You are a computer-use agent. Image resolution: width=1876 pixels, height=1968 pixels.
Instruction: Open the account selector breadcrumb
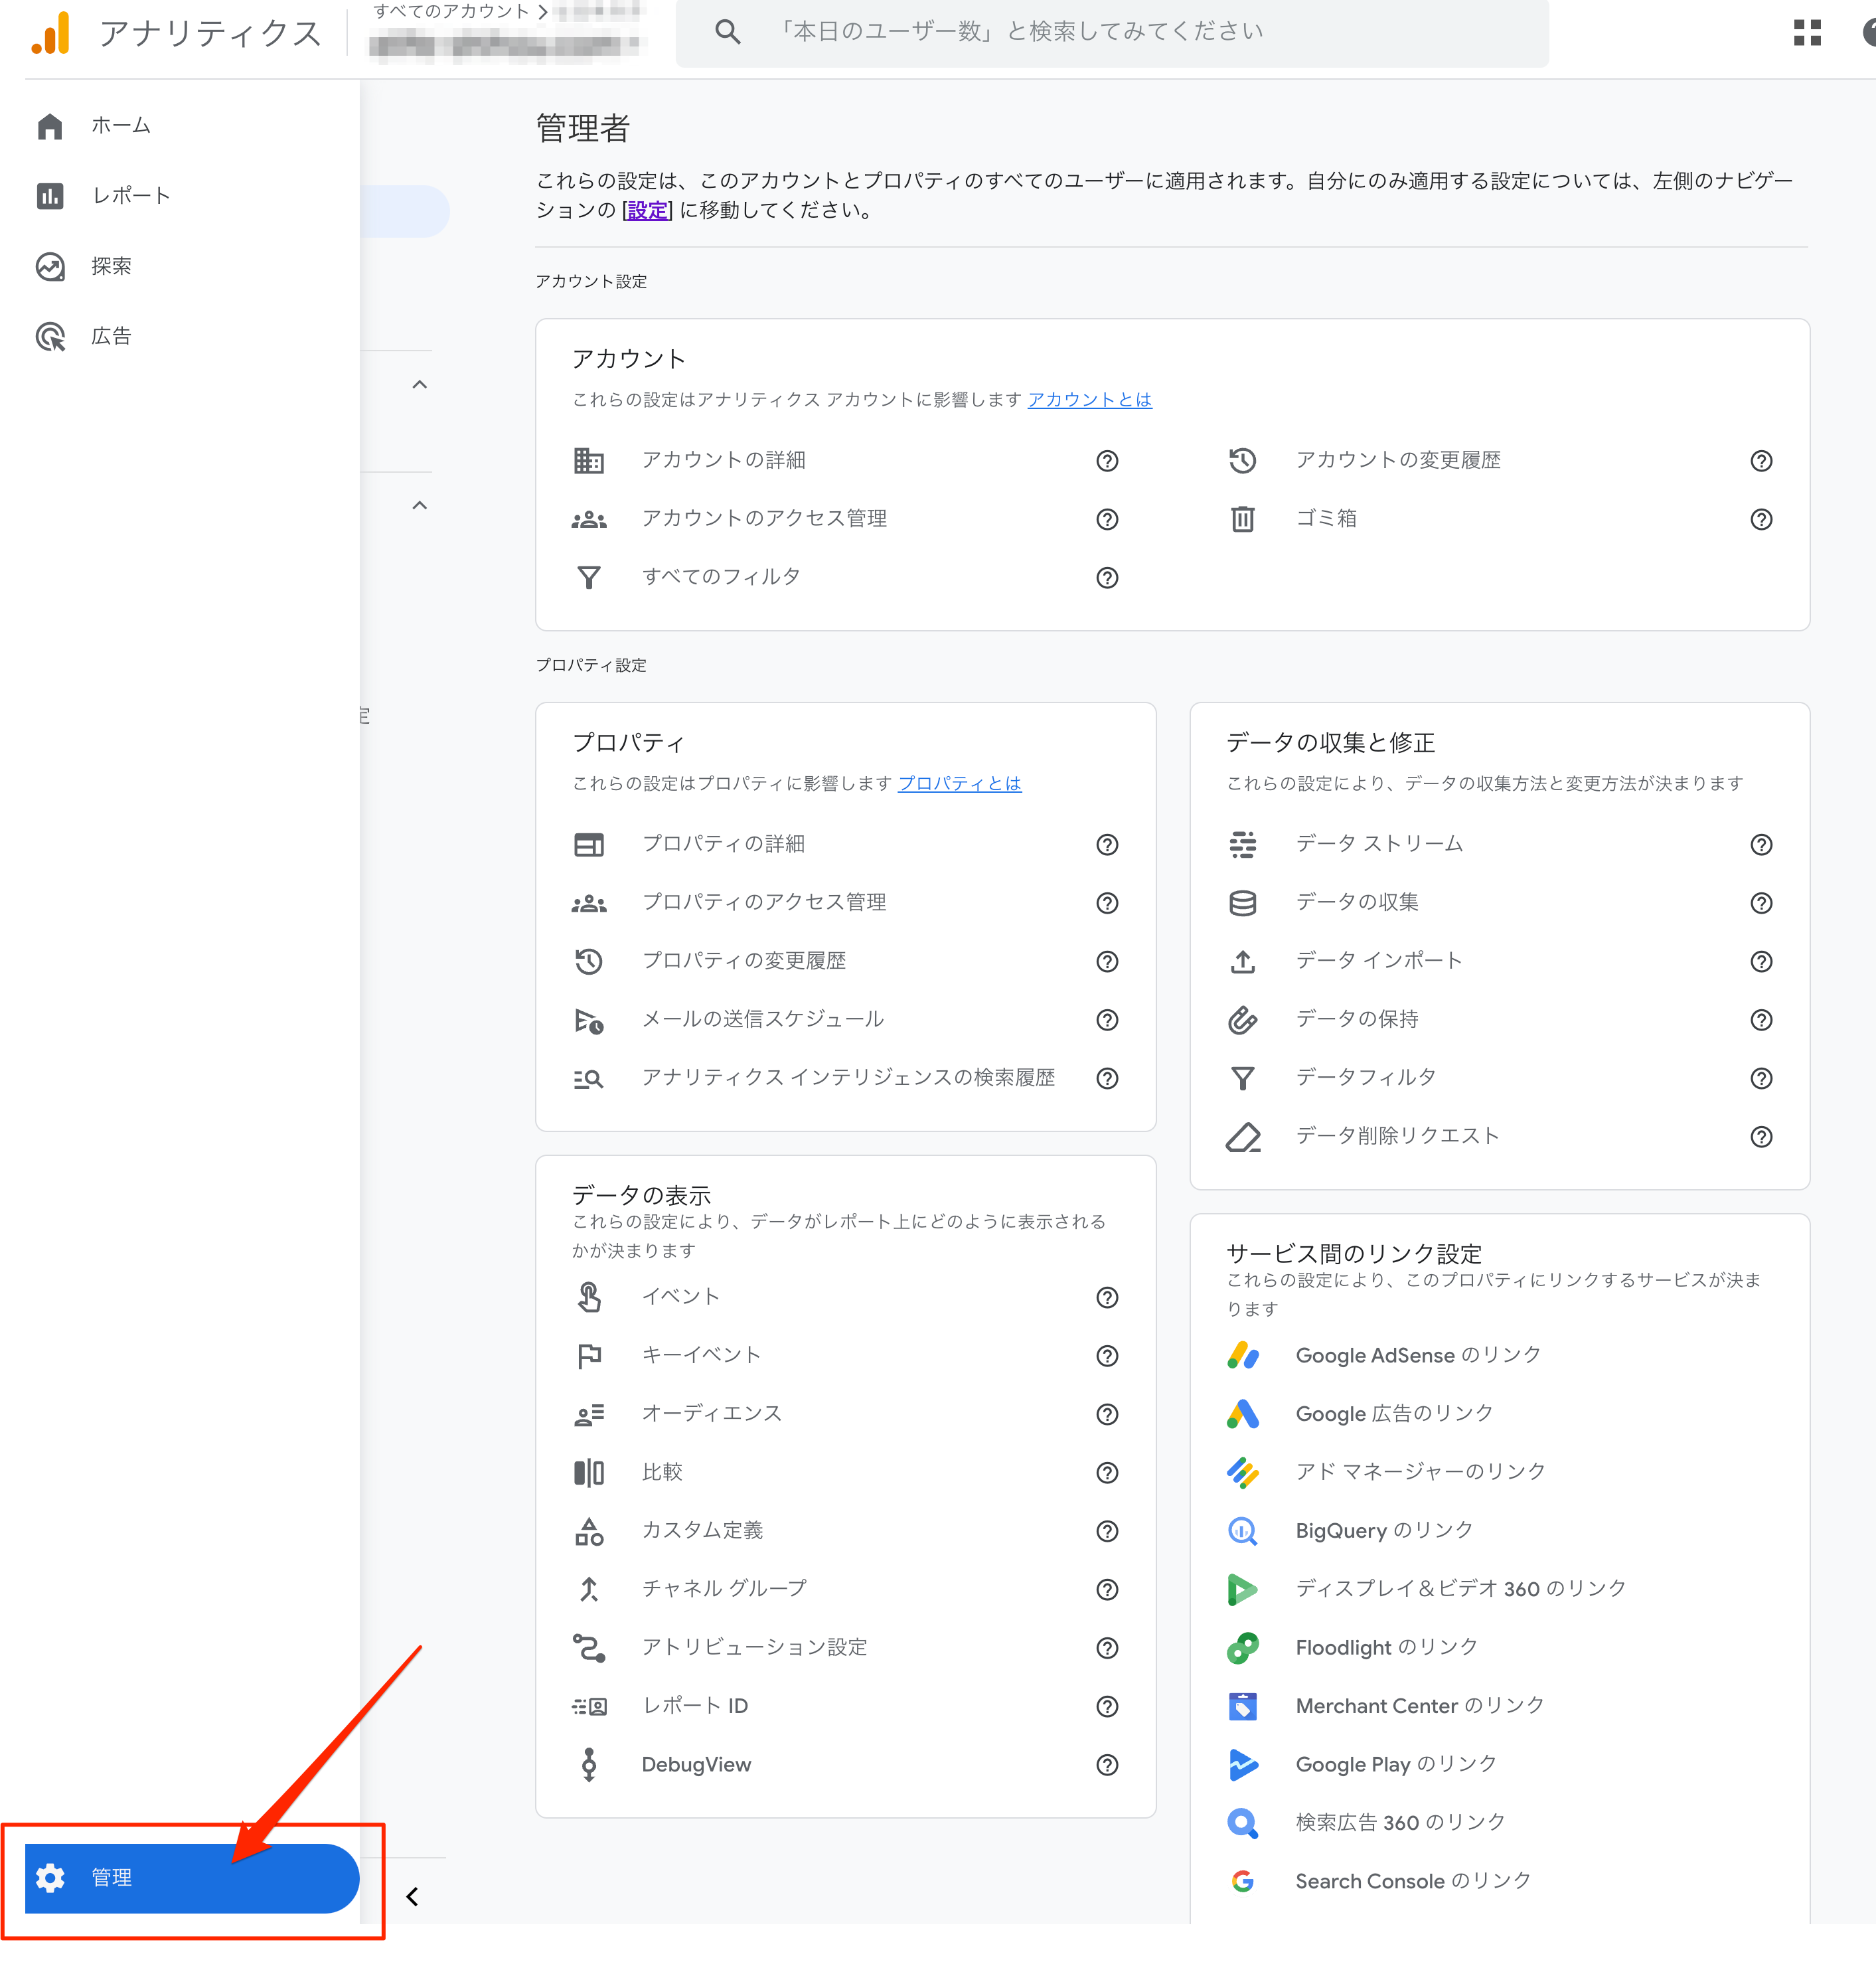507,32
